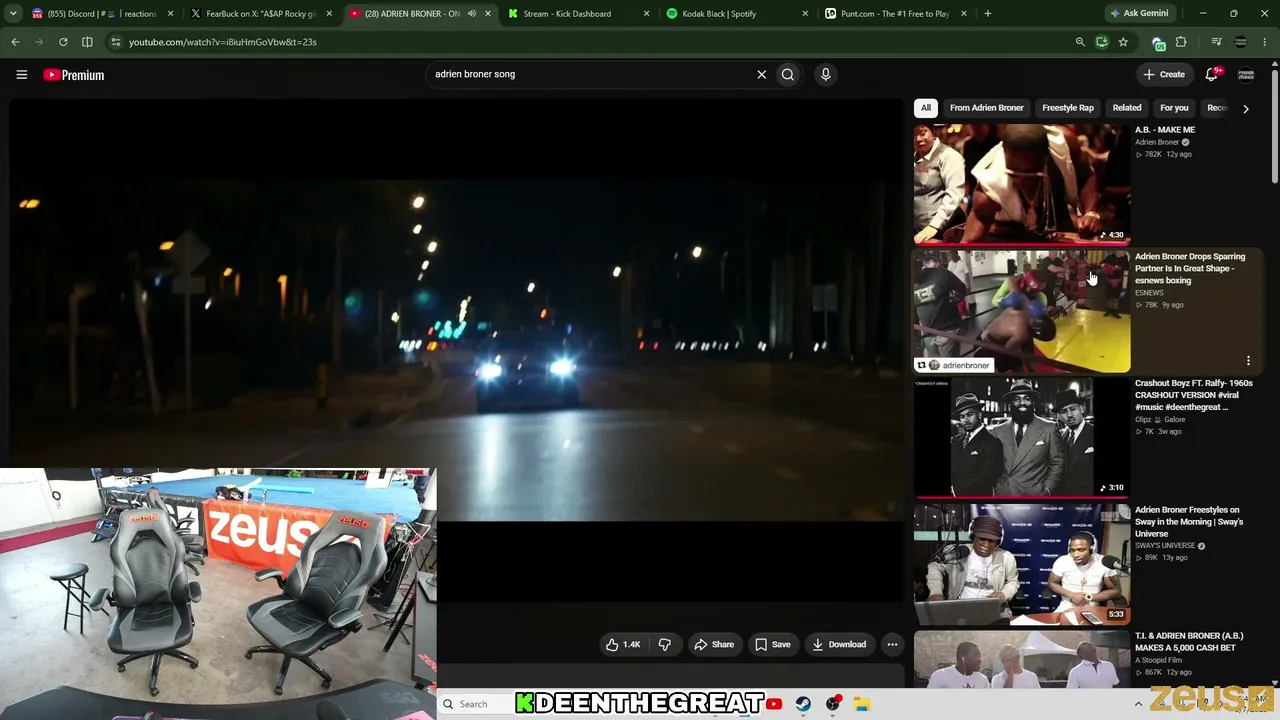Mute the Adrien Broner tab audio
Viewport: 1280px width, 720px height.
click(473, 14)
